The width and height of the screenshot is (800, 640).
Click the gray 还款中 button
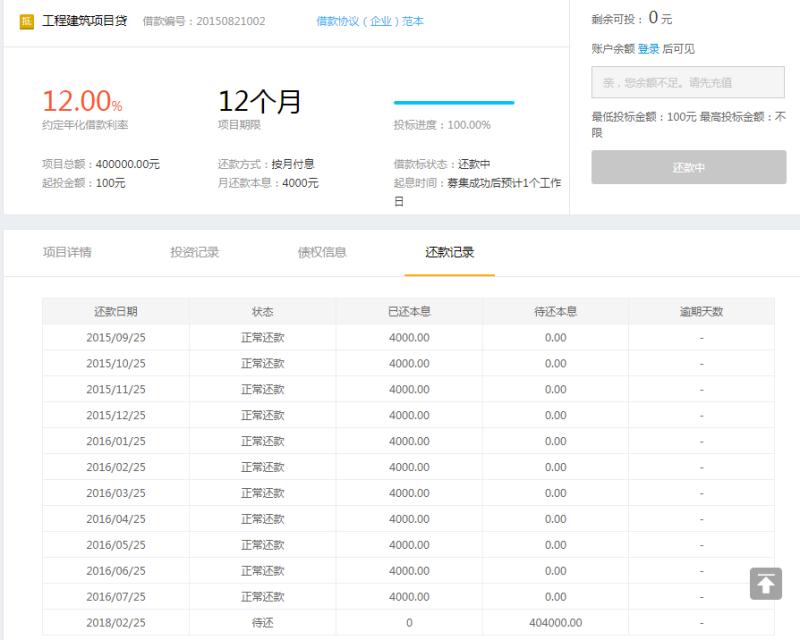point(688,167)
